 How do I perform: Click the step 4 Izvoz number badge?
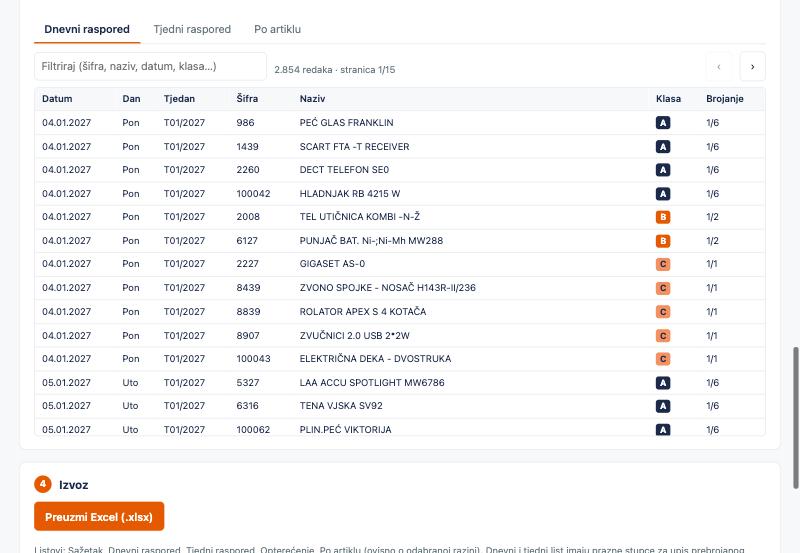43,484
